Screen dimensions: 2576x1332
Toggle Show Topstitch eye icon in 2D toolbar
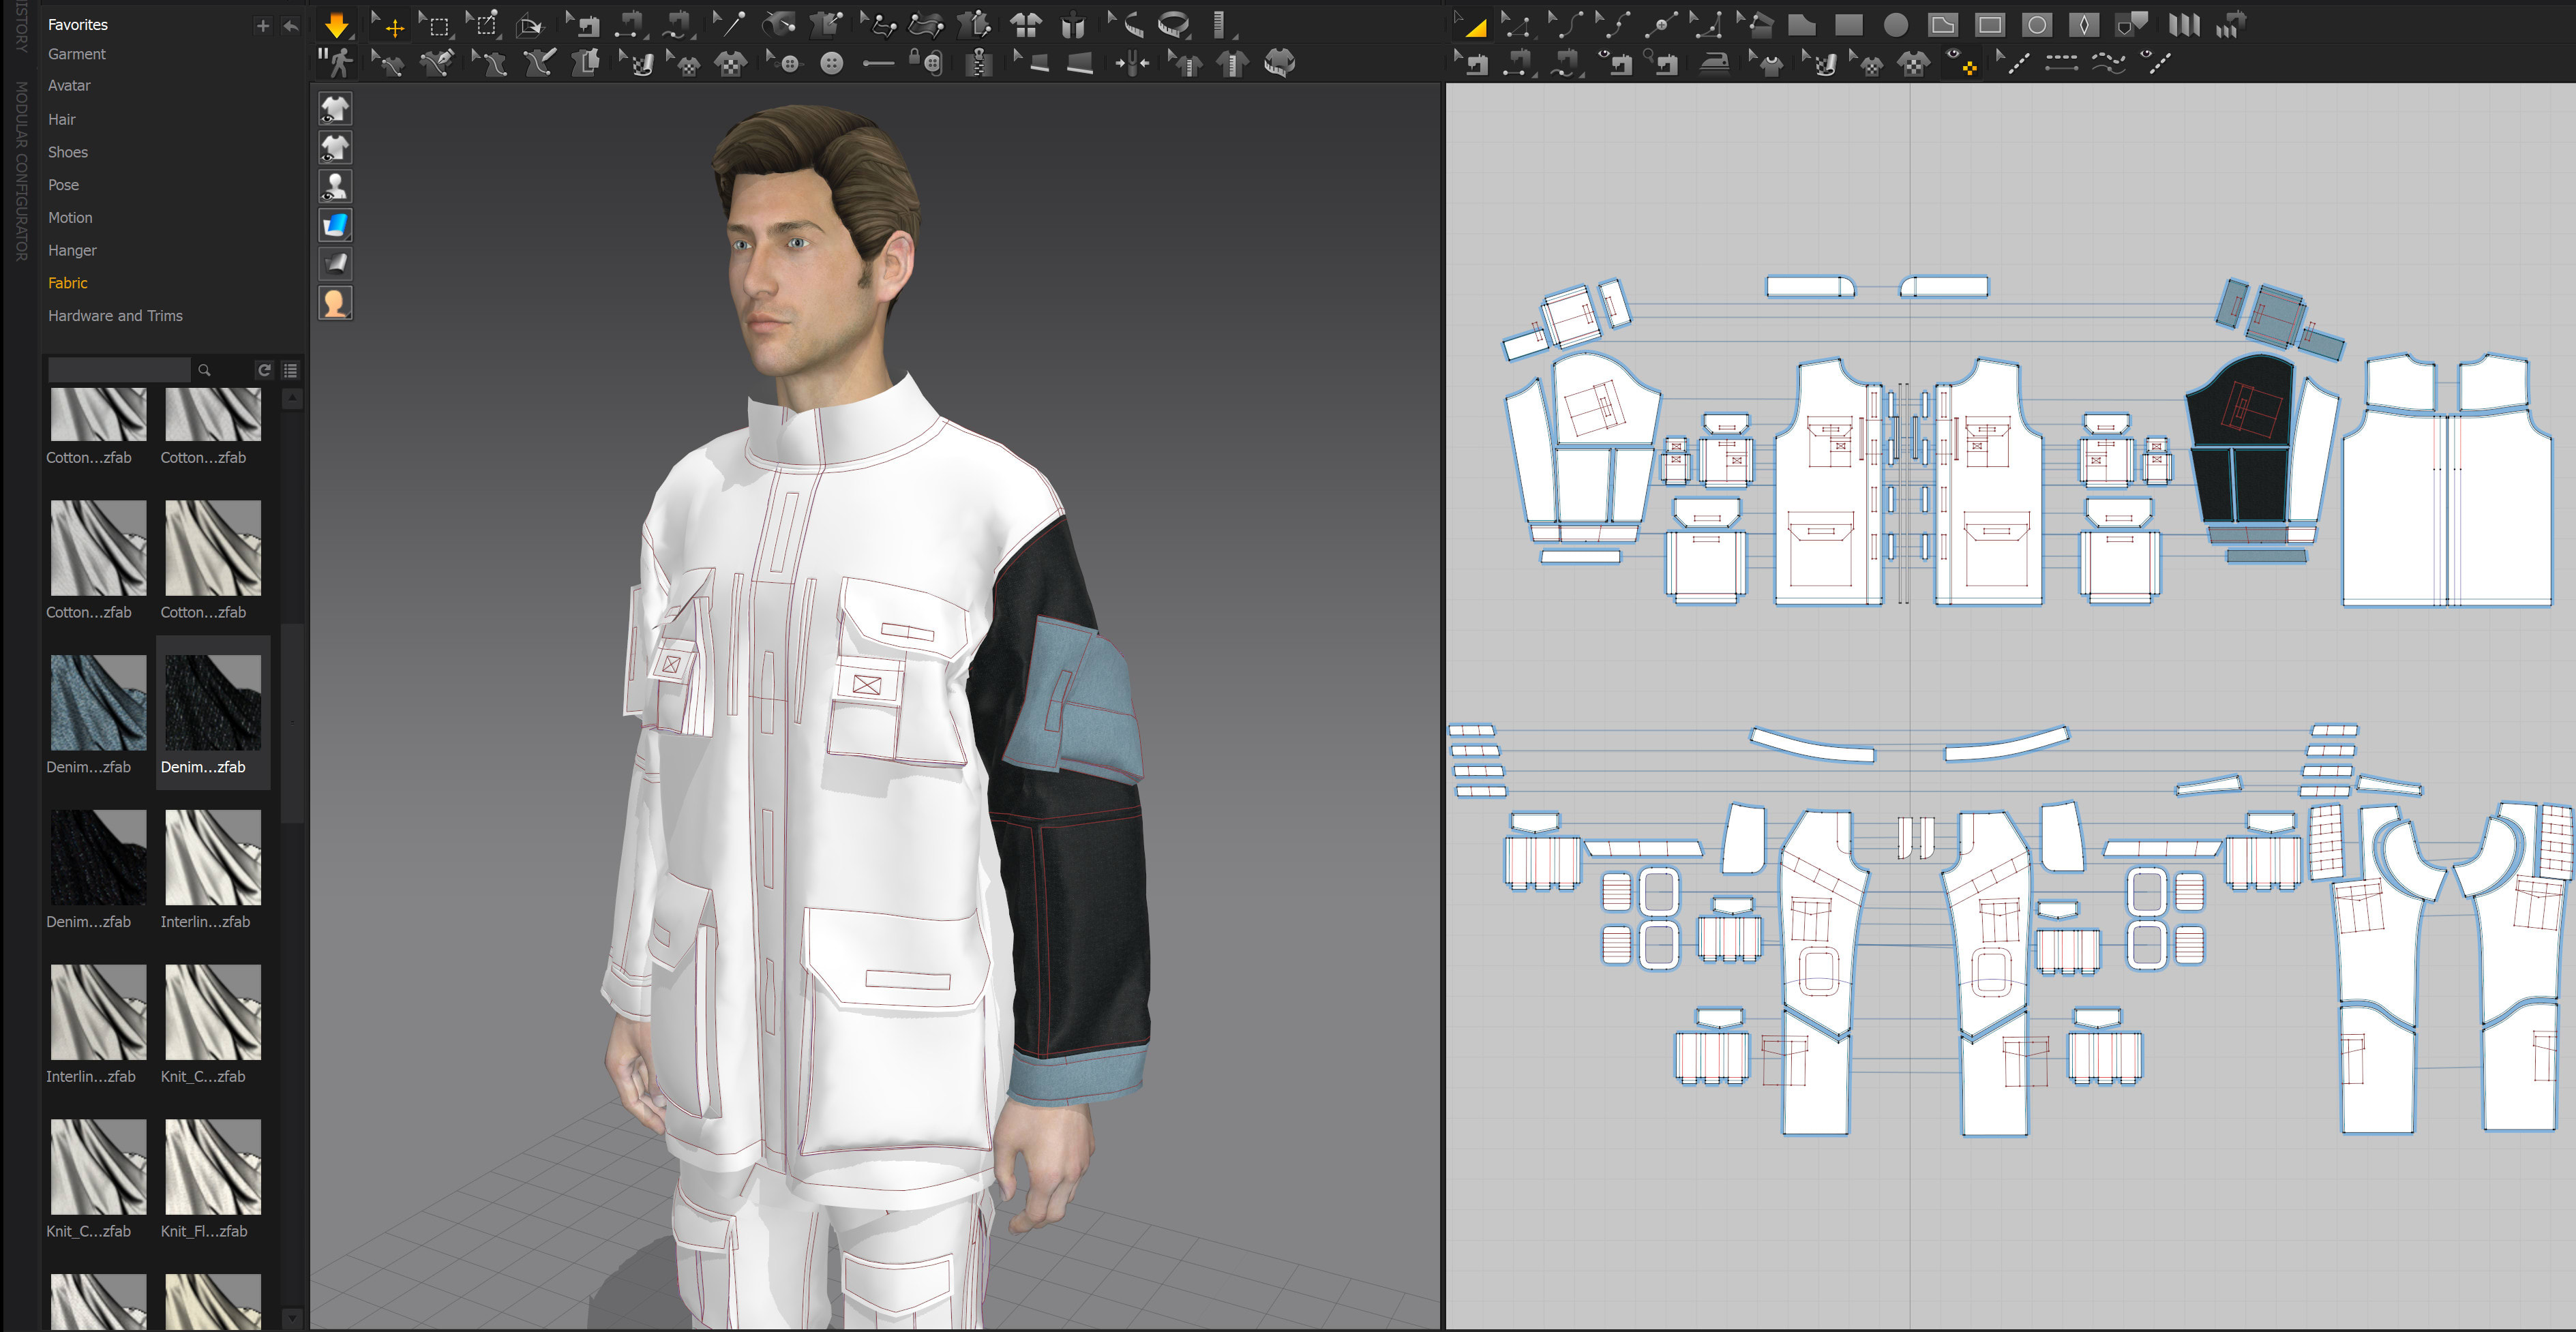(x=2156, y=63)
